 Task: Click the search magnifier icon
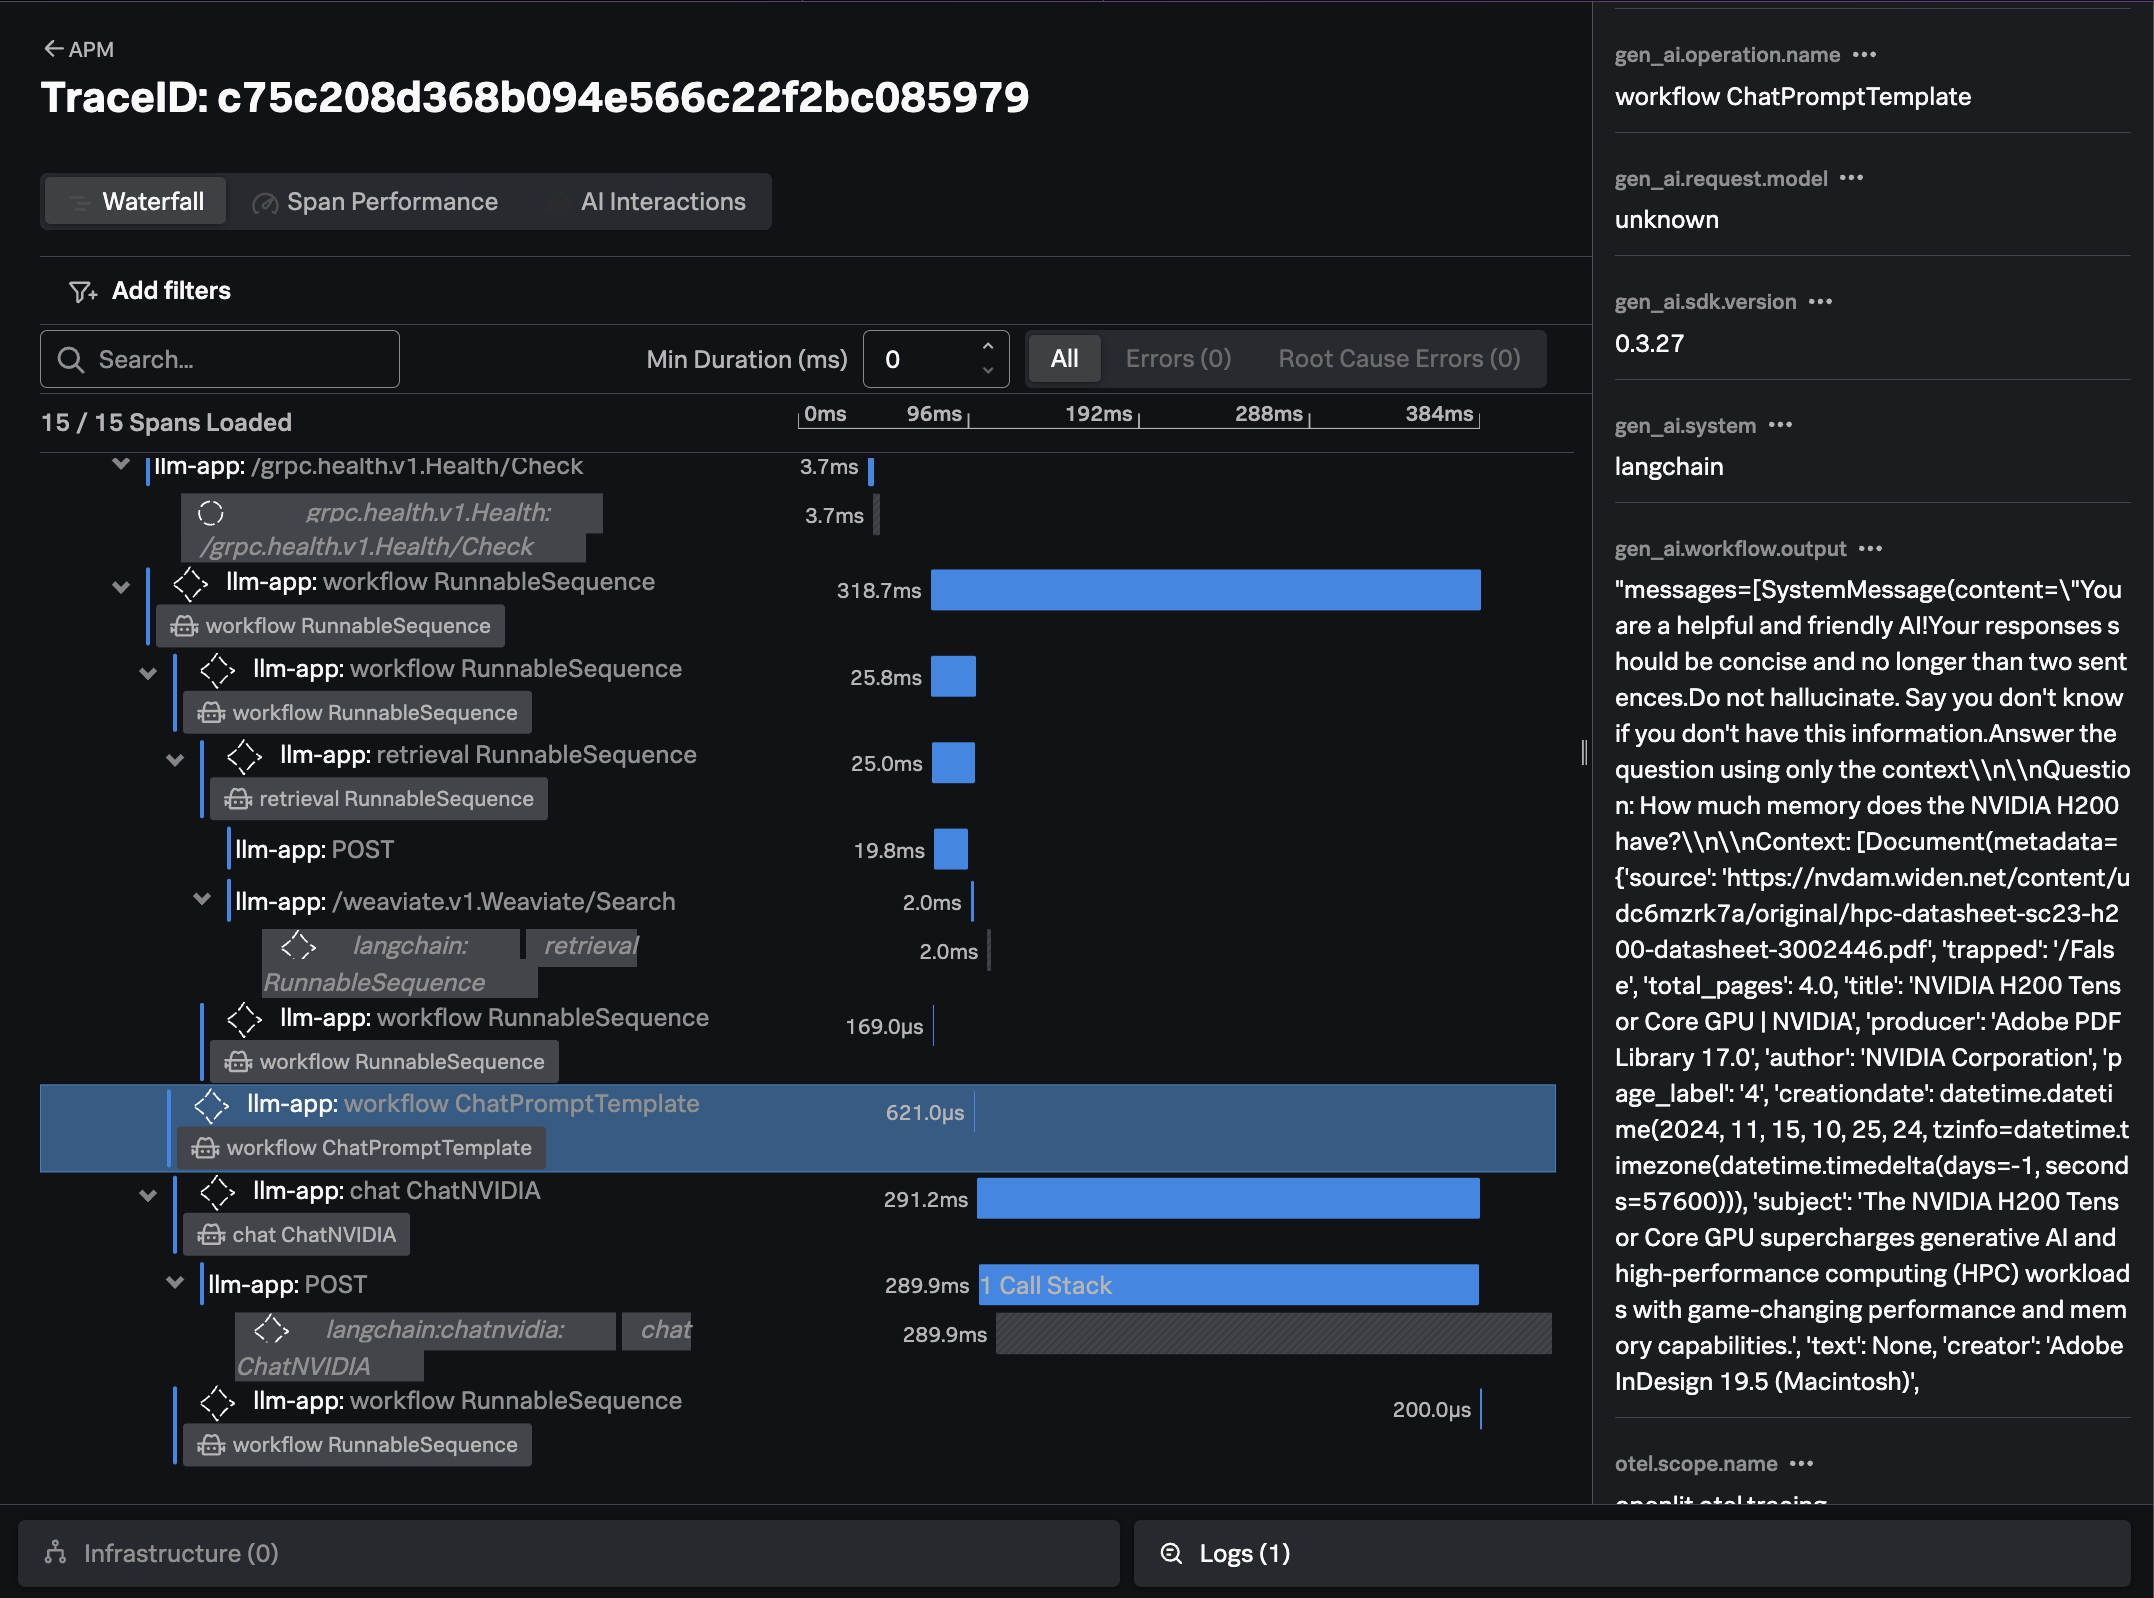click(x=70, y=360)
